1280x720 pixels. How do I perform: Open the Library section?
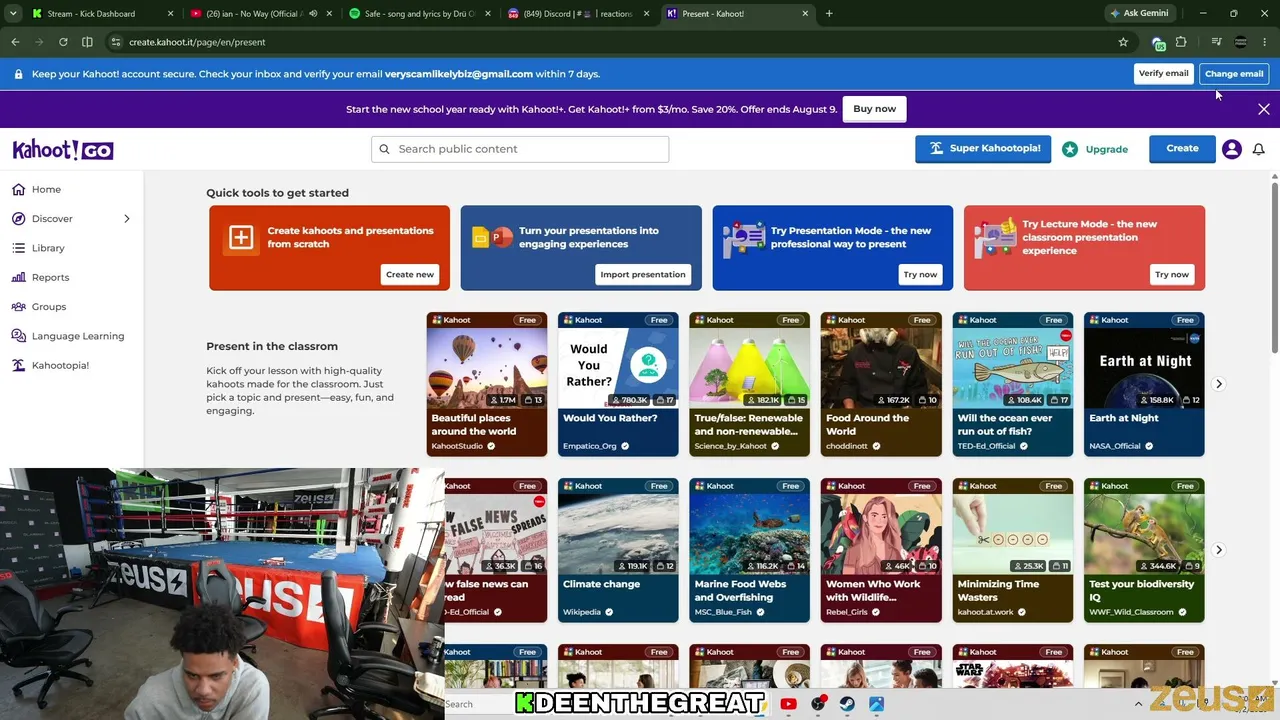tap(48, 248)
